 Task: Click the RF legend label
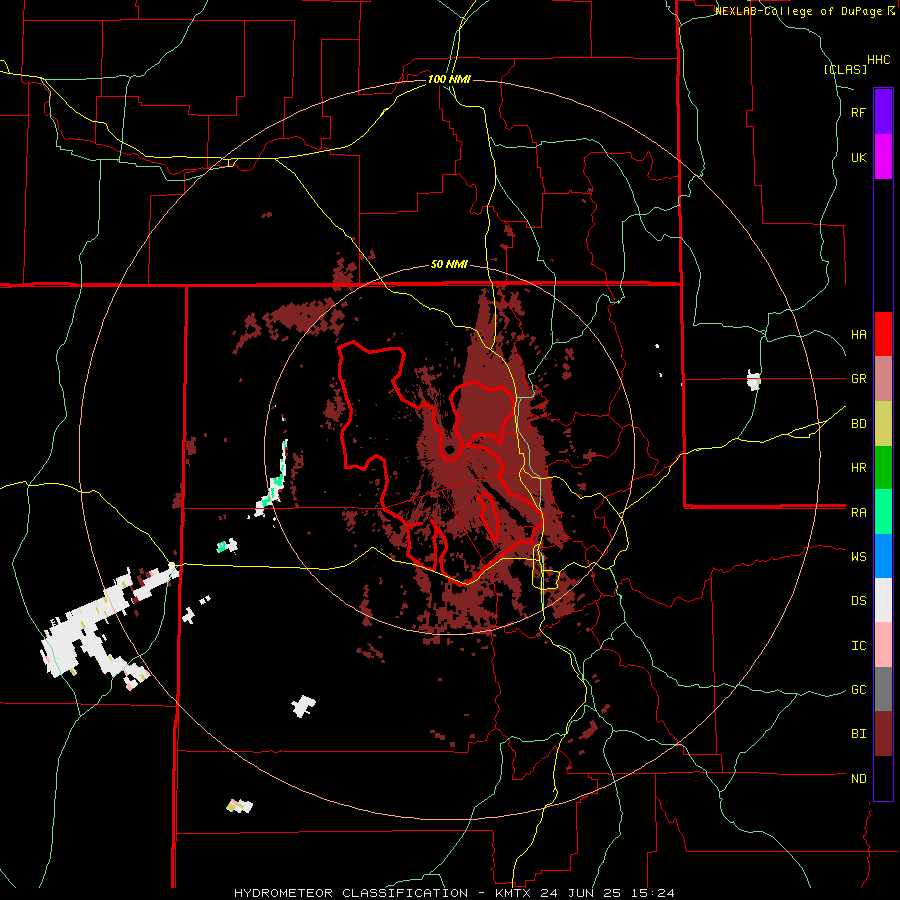pos(858,112)
